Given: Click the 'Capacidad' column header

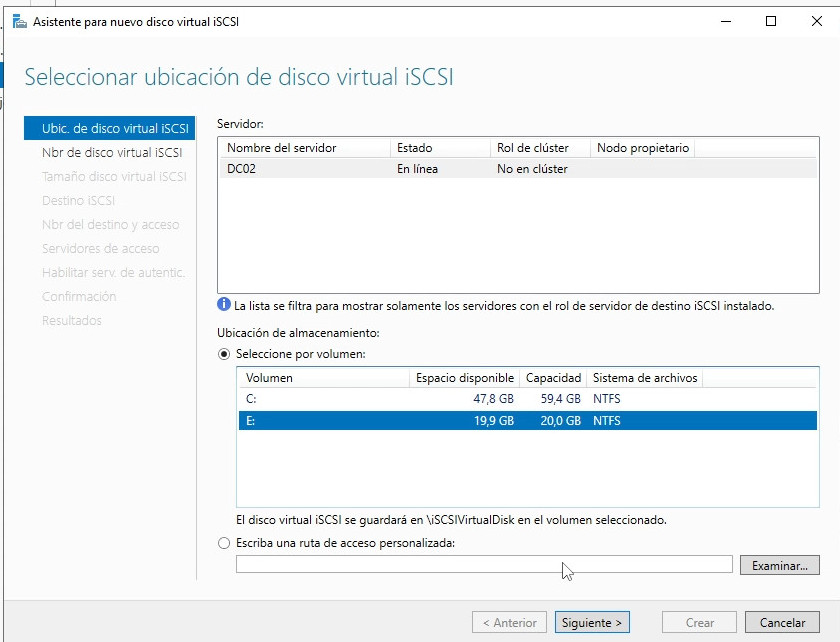Looking at the screenshot, I should pyautogui.click(x=553, y=378).
